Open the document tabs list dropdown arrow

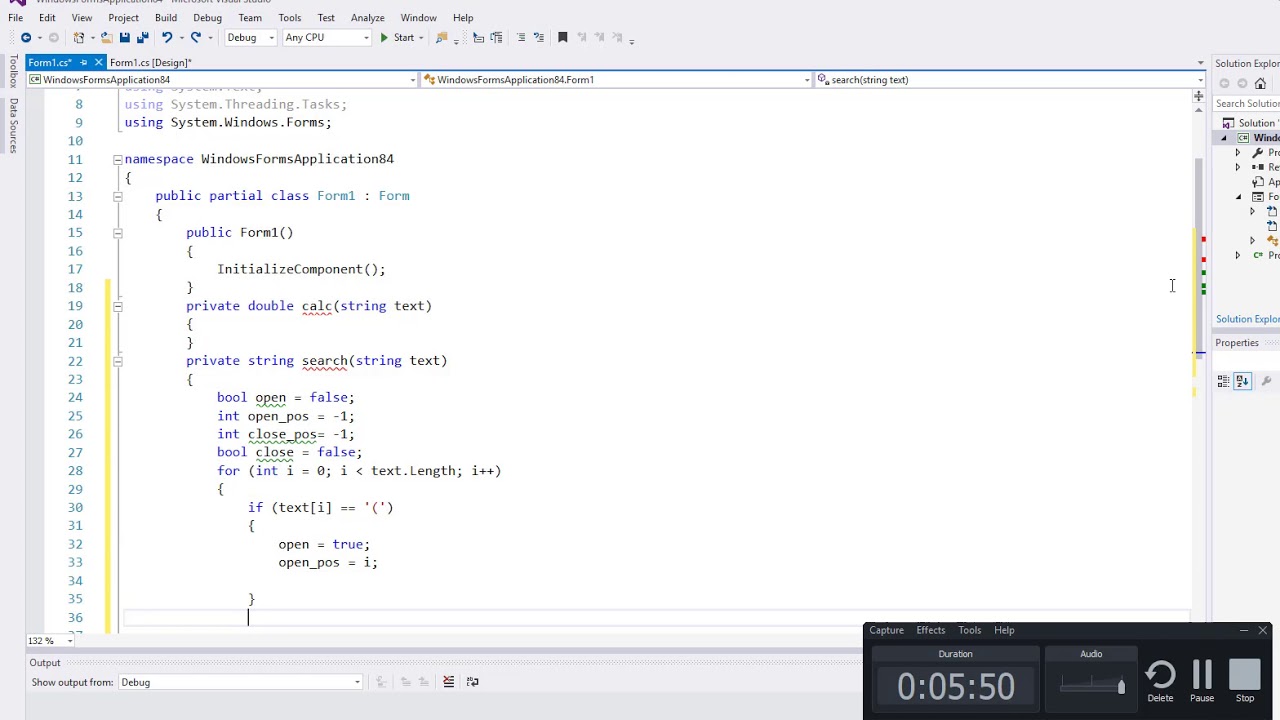(x=1200, y=63)
